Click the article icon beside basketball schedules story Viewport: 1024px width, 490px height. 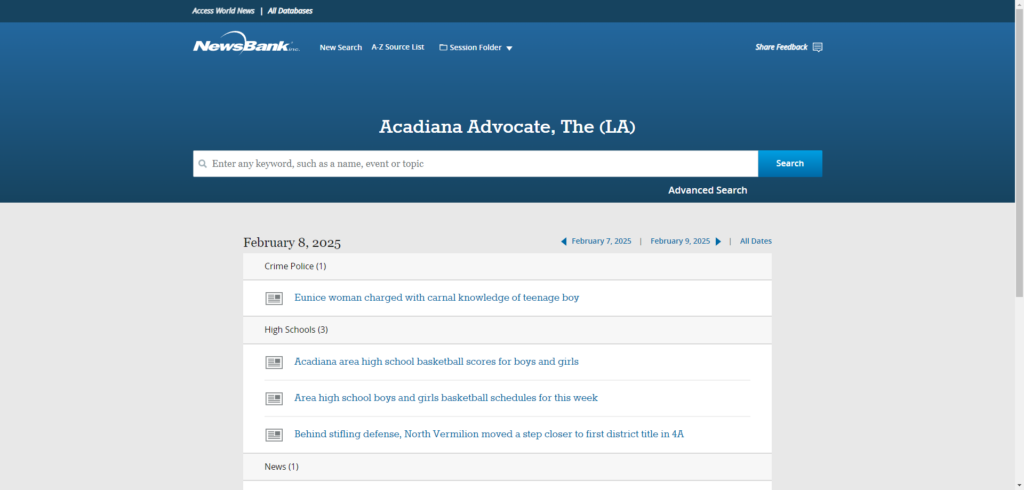point(274,398)
